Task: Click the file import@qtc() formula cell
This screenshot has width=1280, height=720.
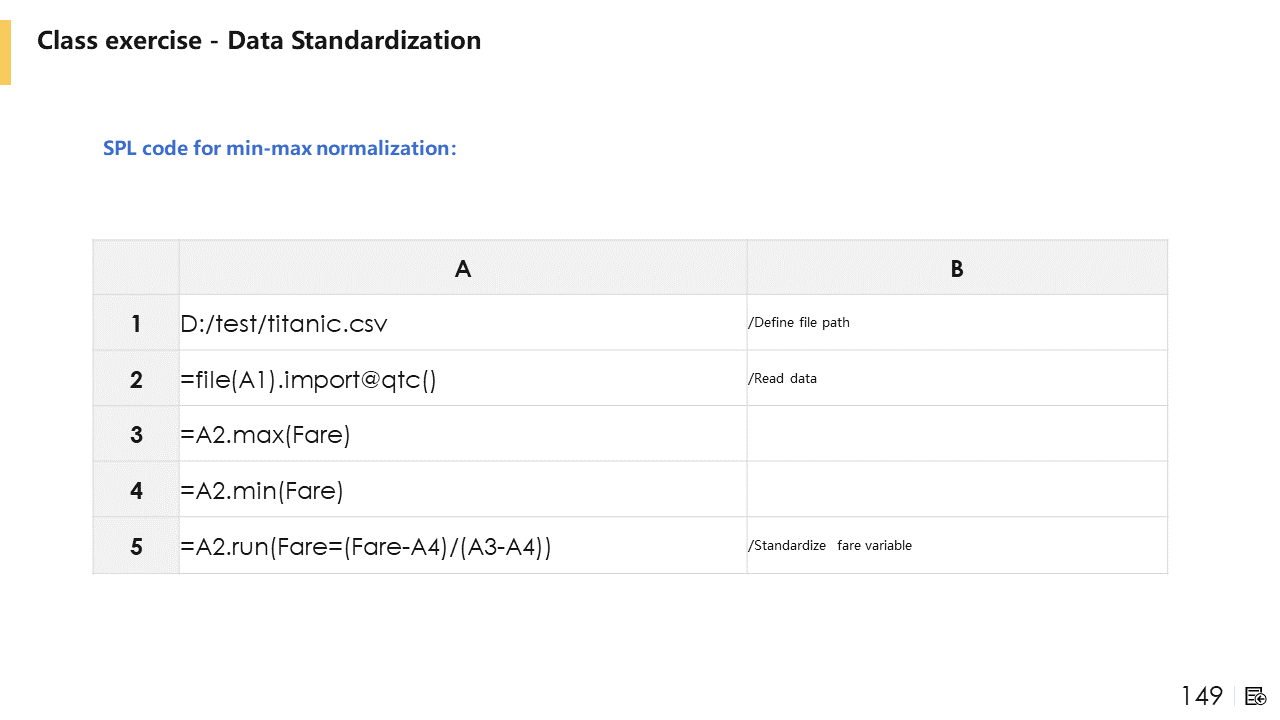Action: tap(308, 380)
